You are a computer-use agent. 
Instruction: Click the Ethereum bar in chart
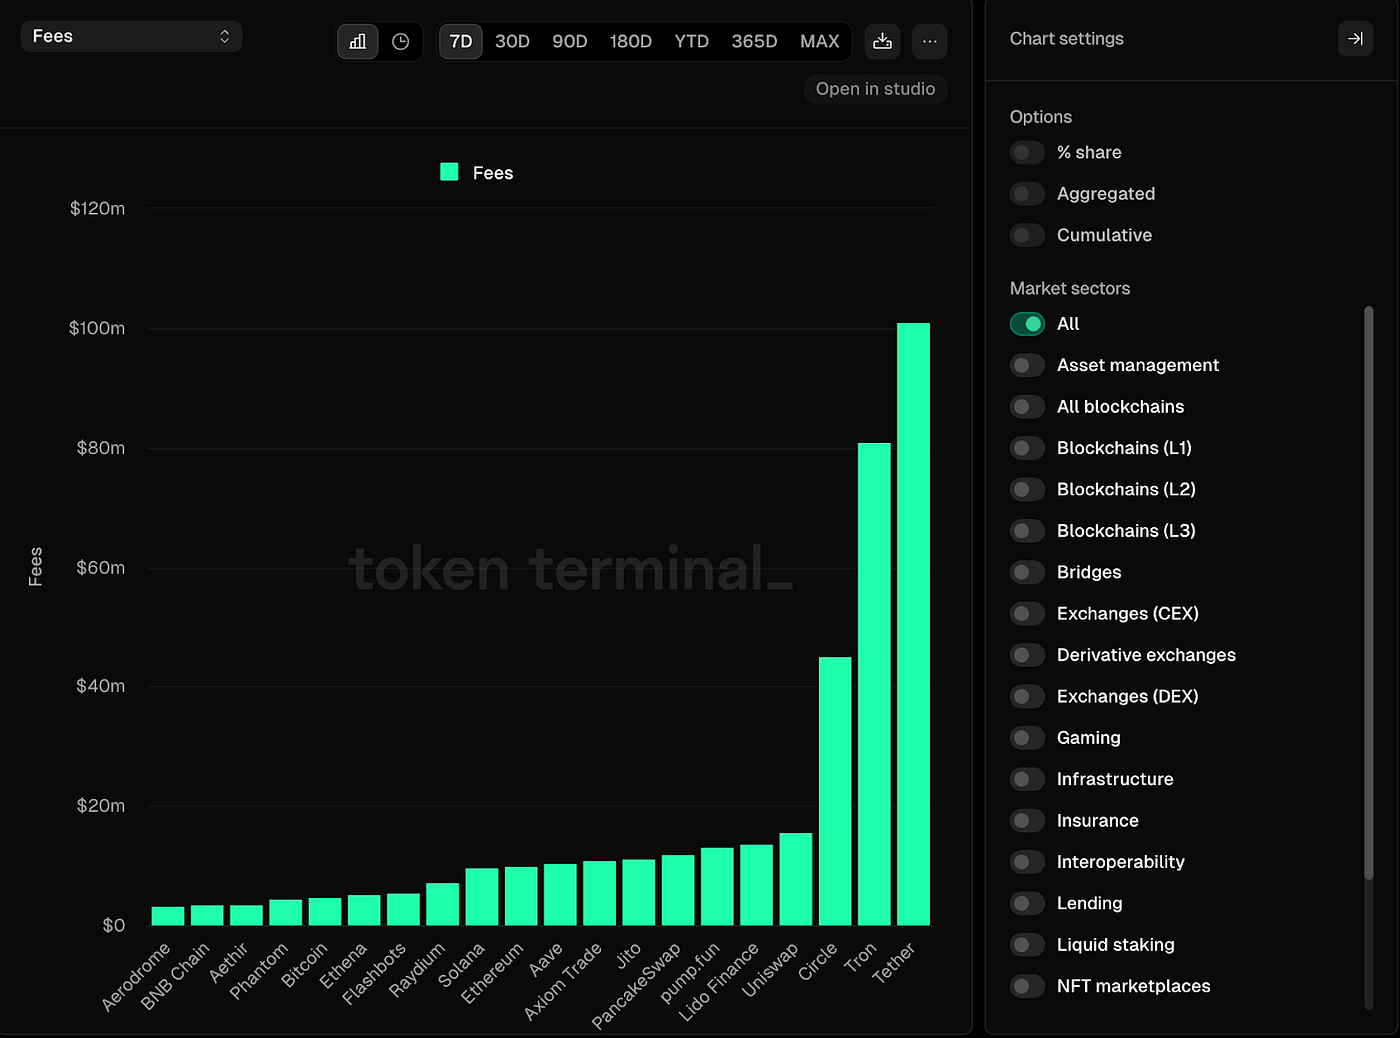[521, 896]
